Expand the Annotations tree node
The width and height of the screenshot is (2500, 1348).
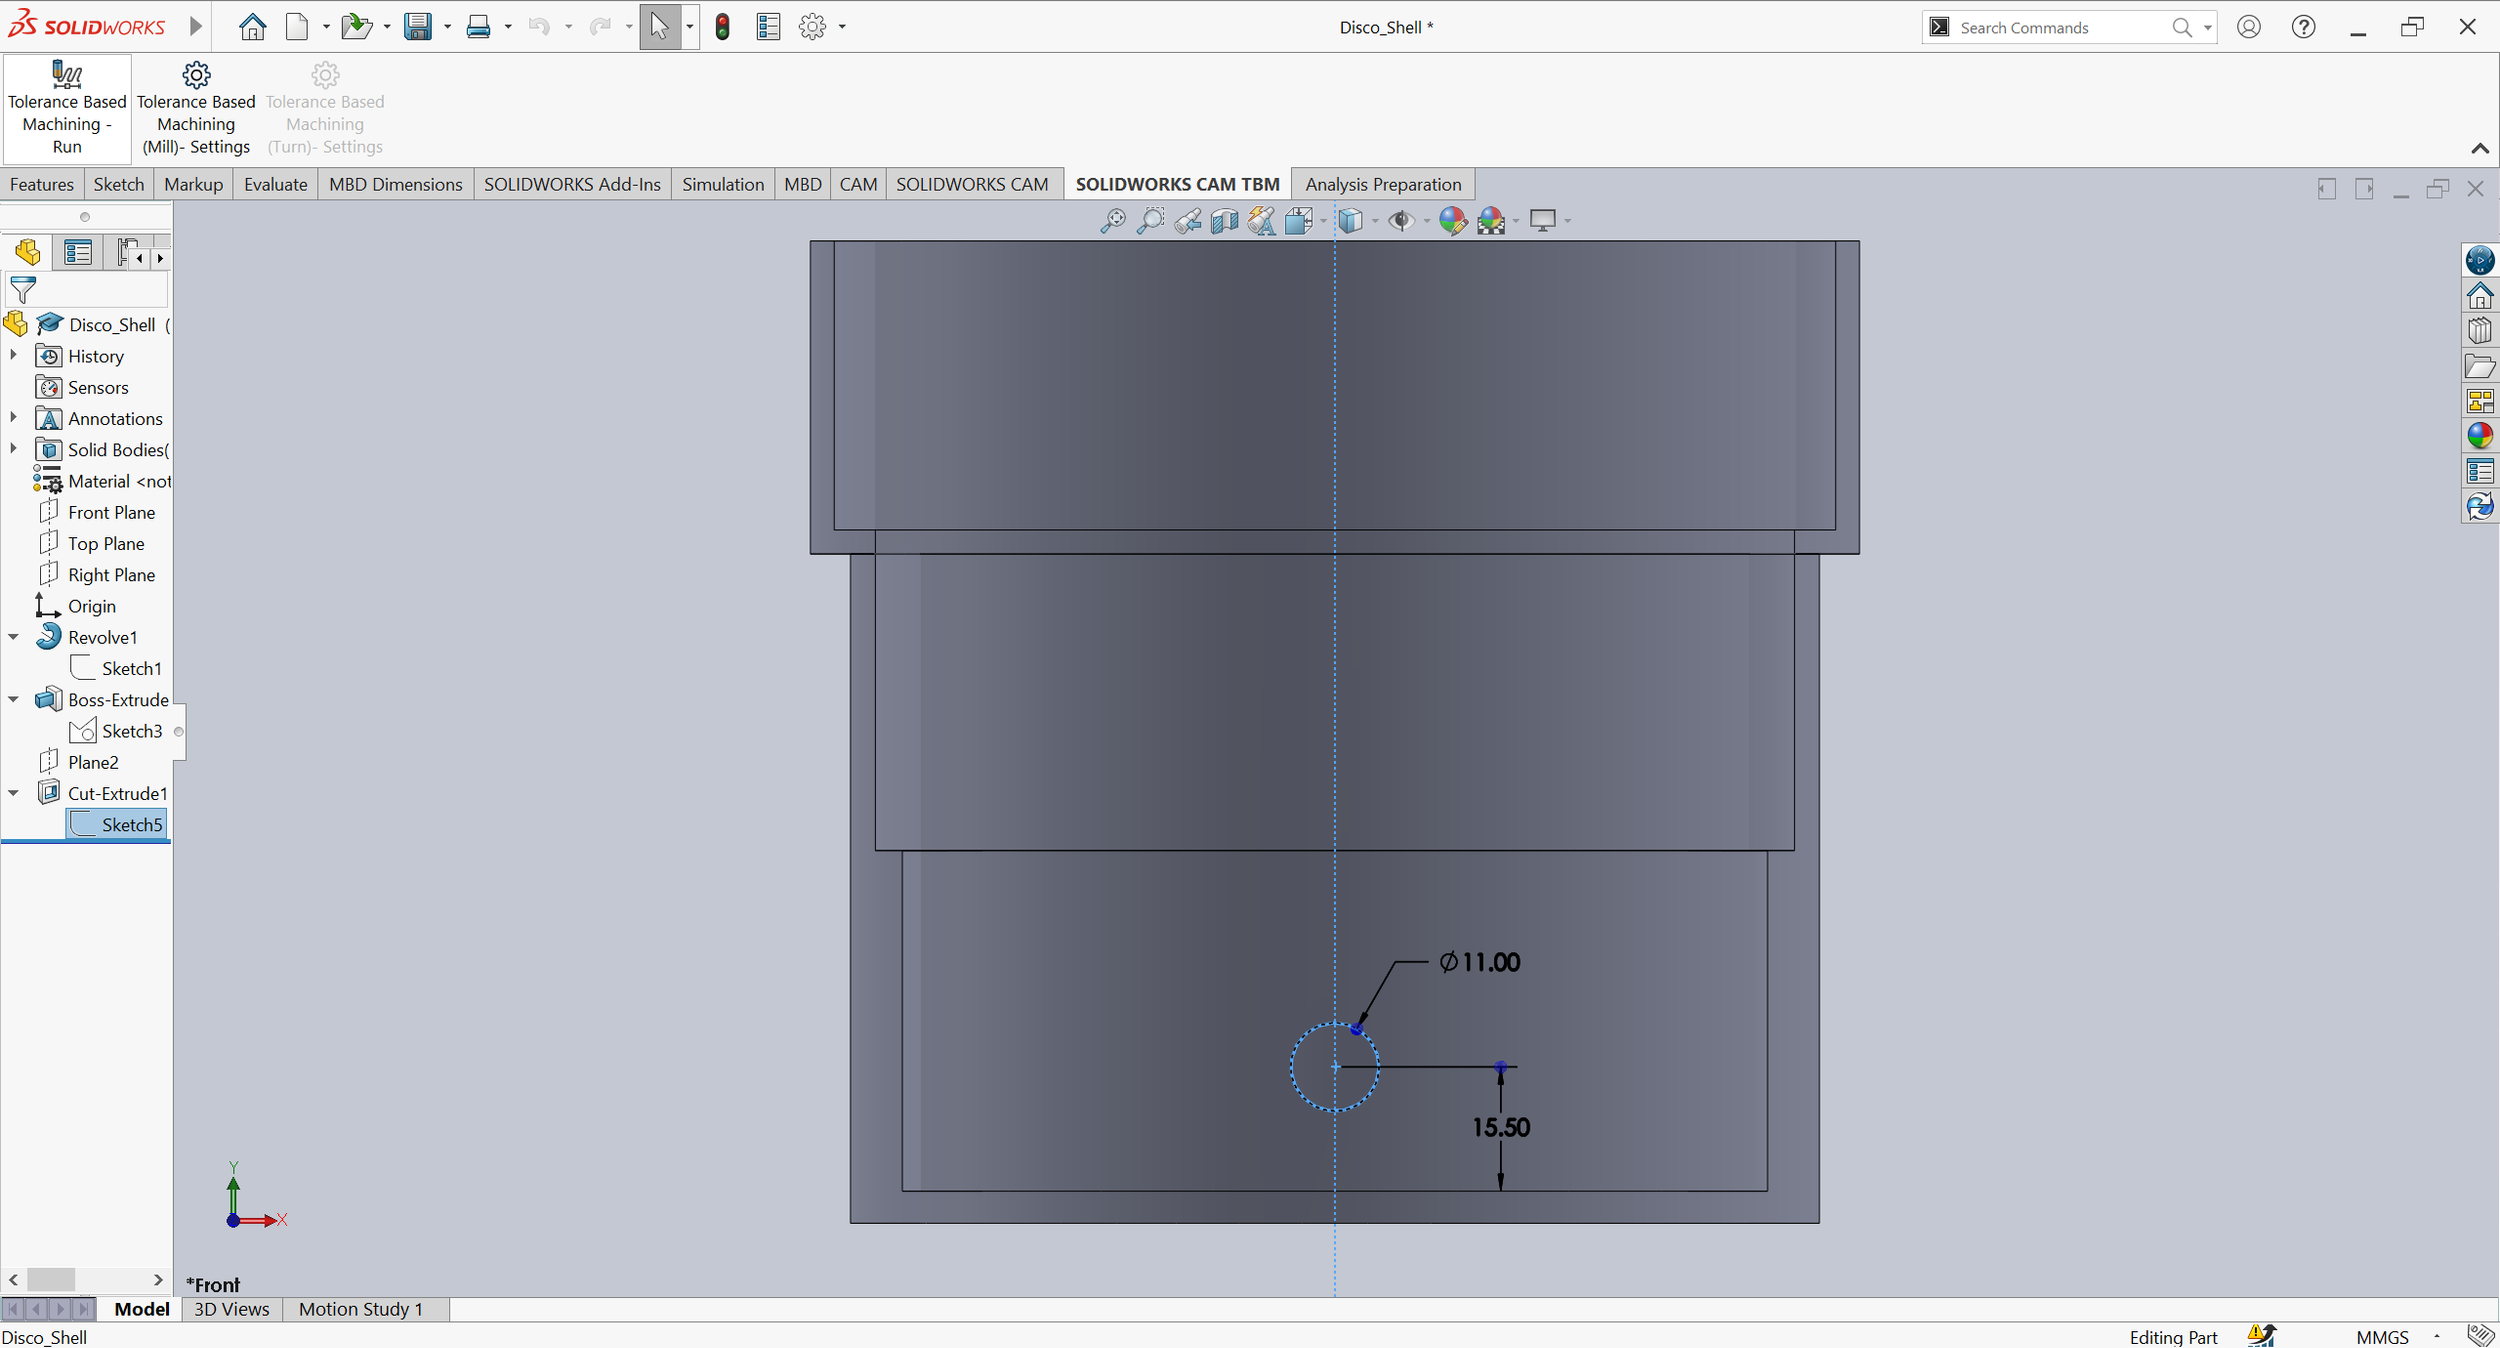coord(13,418)
